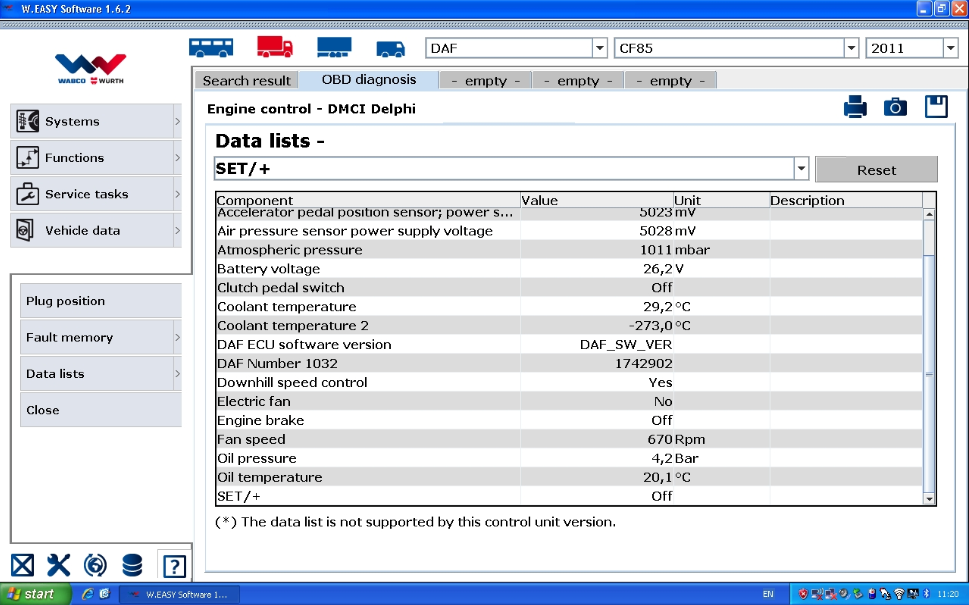Click the Reset button

tap(876, 169)
